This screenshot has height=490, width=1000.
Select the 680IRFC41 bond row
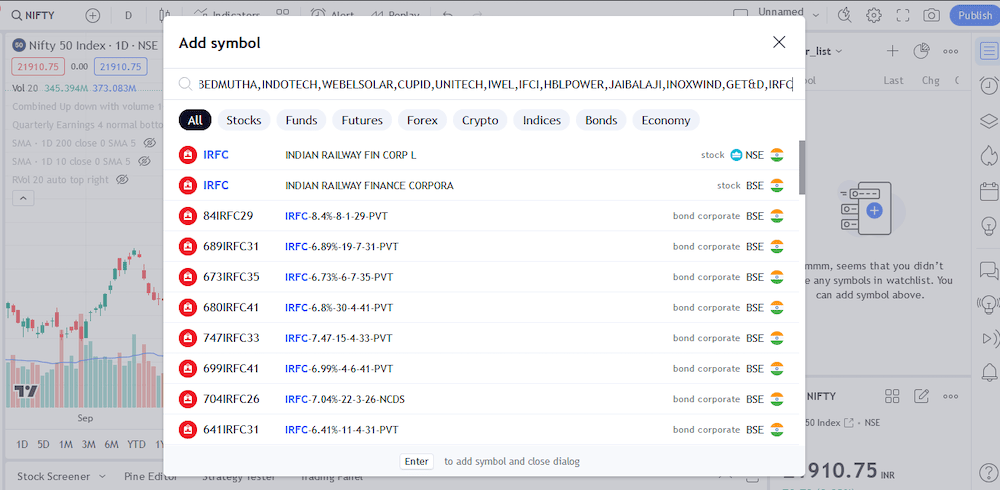482,308
